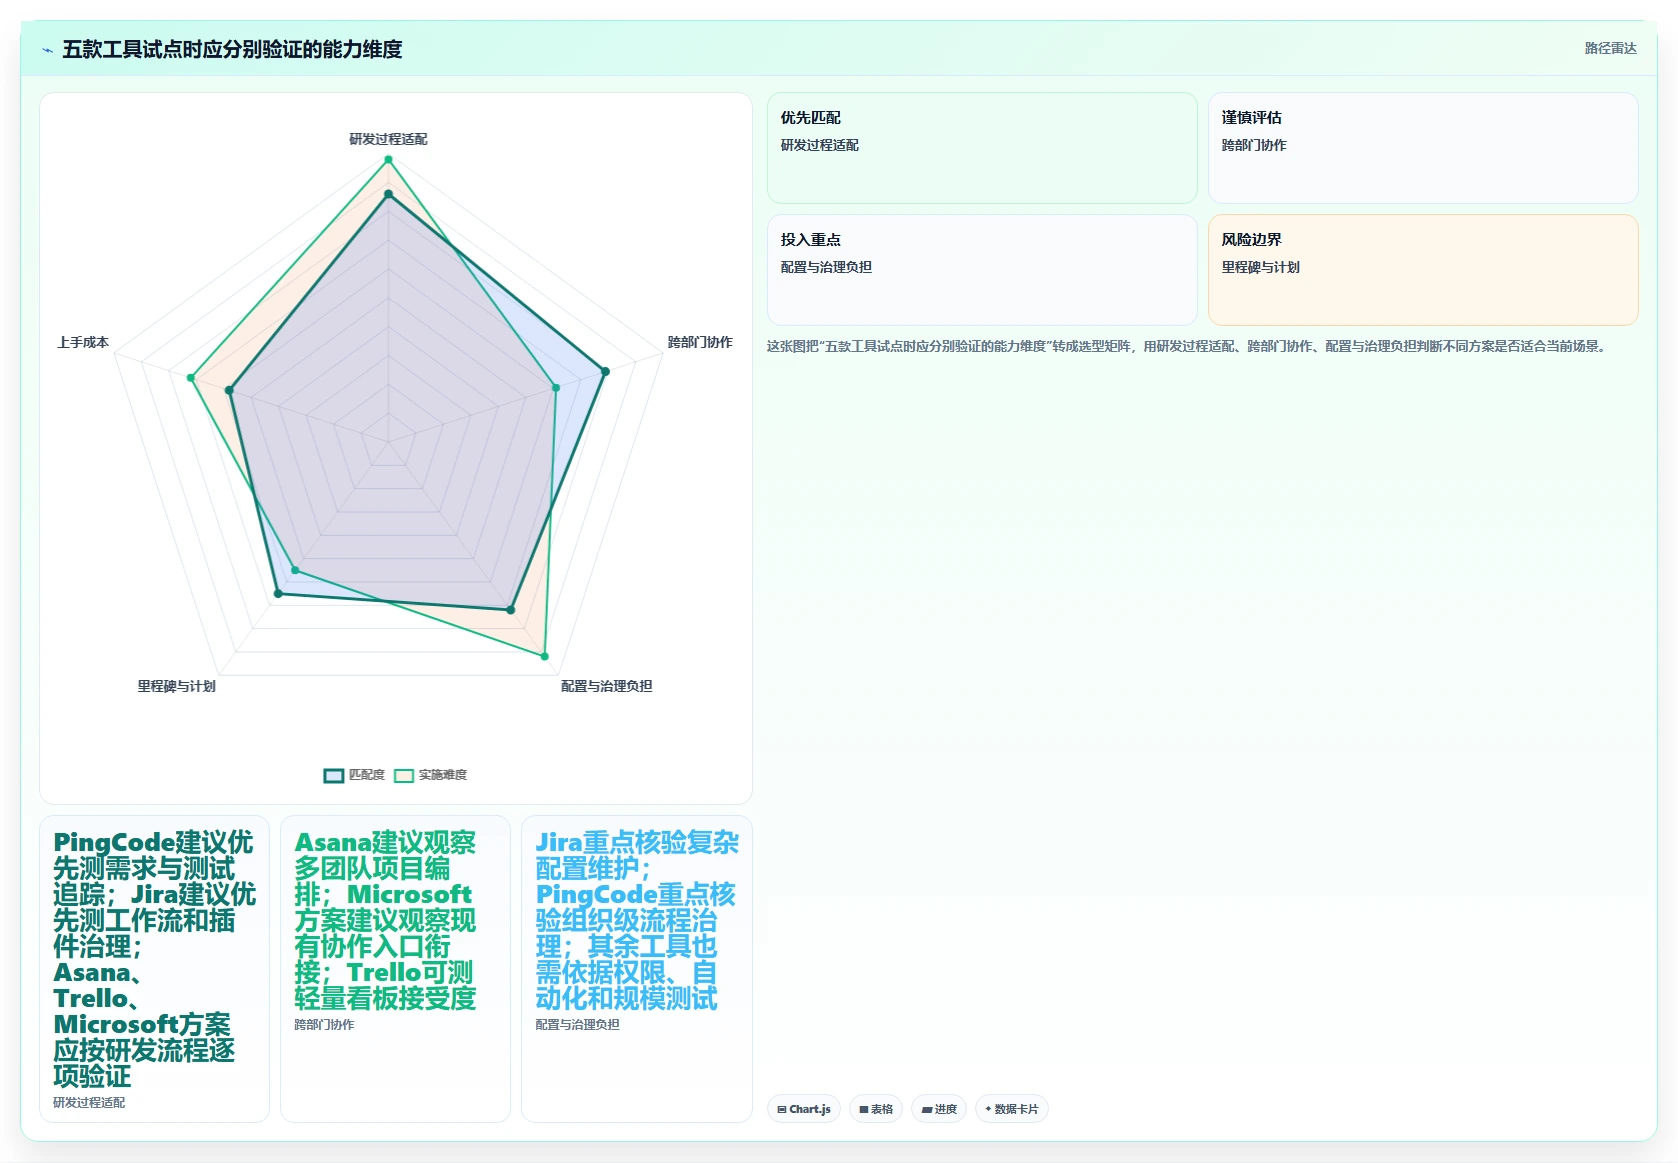The height and width of the screenshot is (1163, 1678).
Task: Click the title 五款工具试点时应分别验证的能力维度
Action: [x=232, y=49]
